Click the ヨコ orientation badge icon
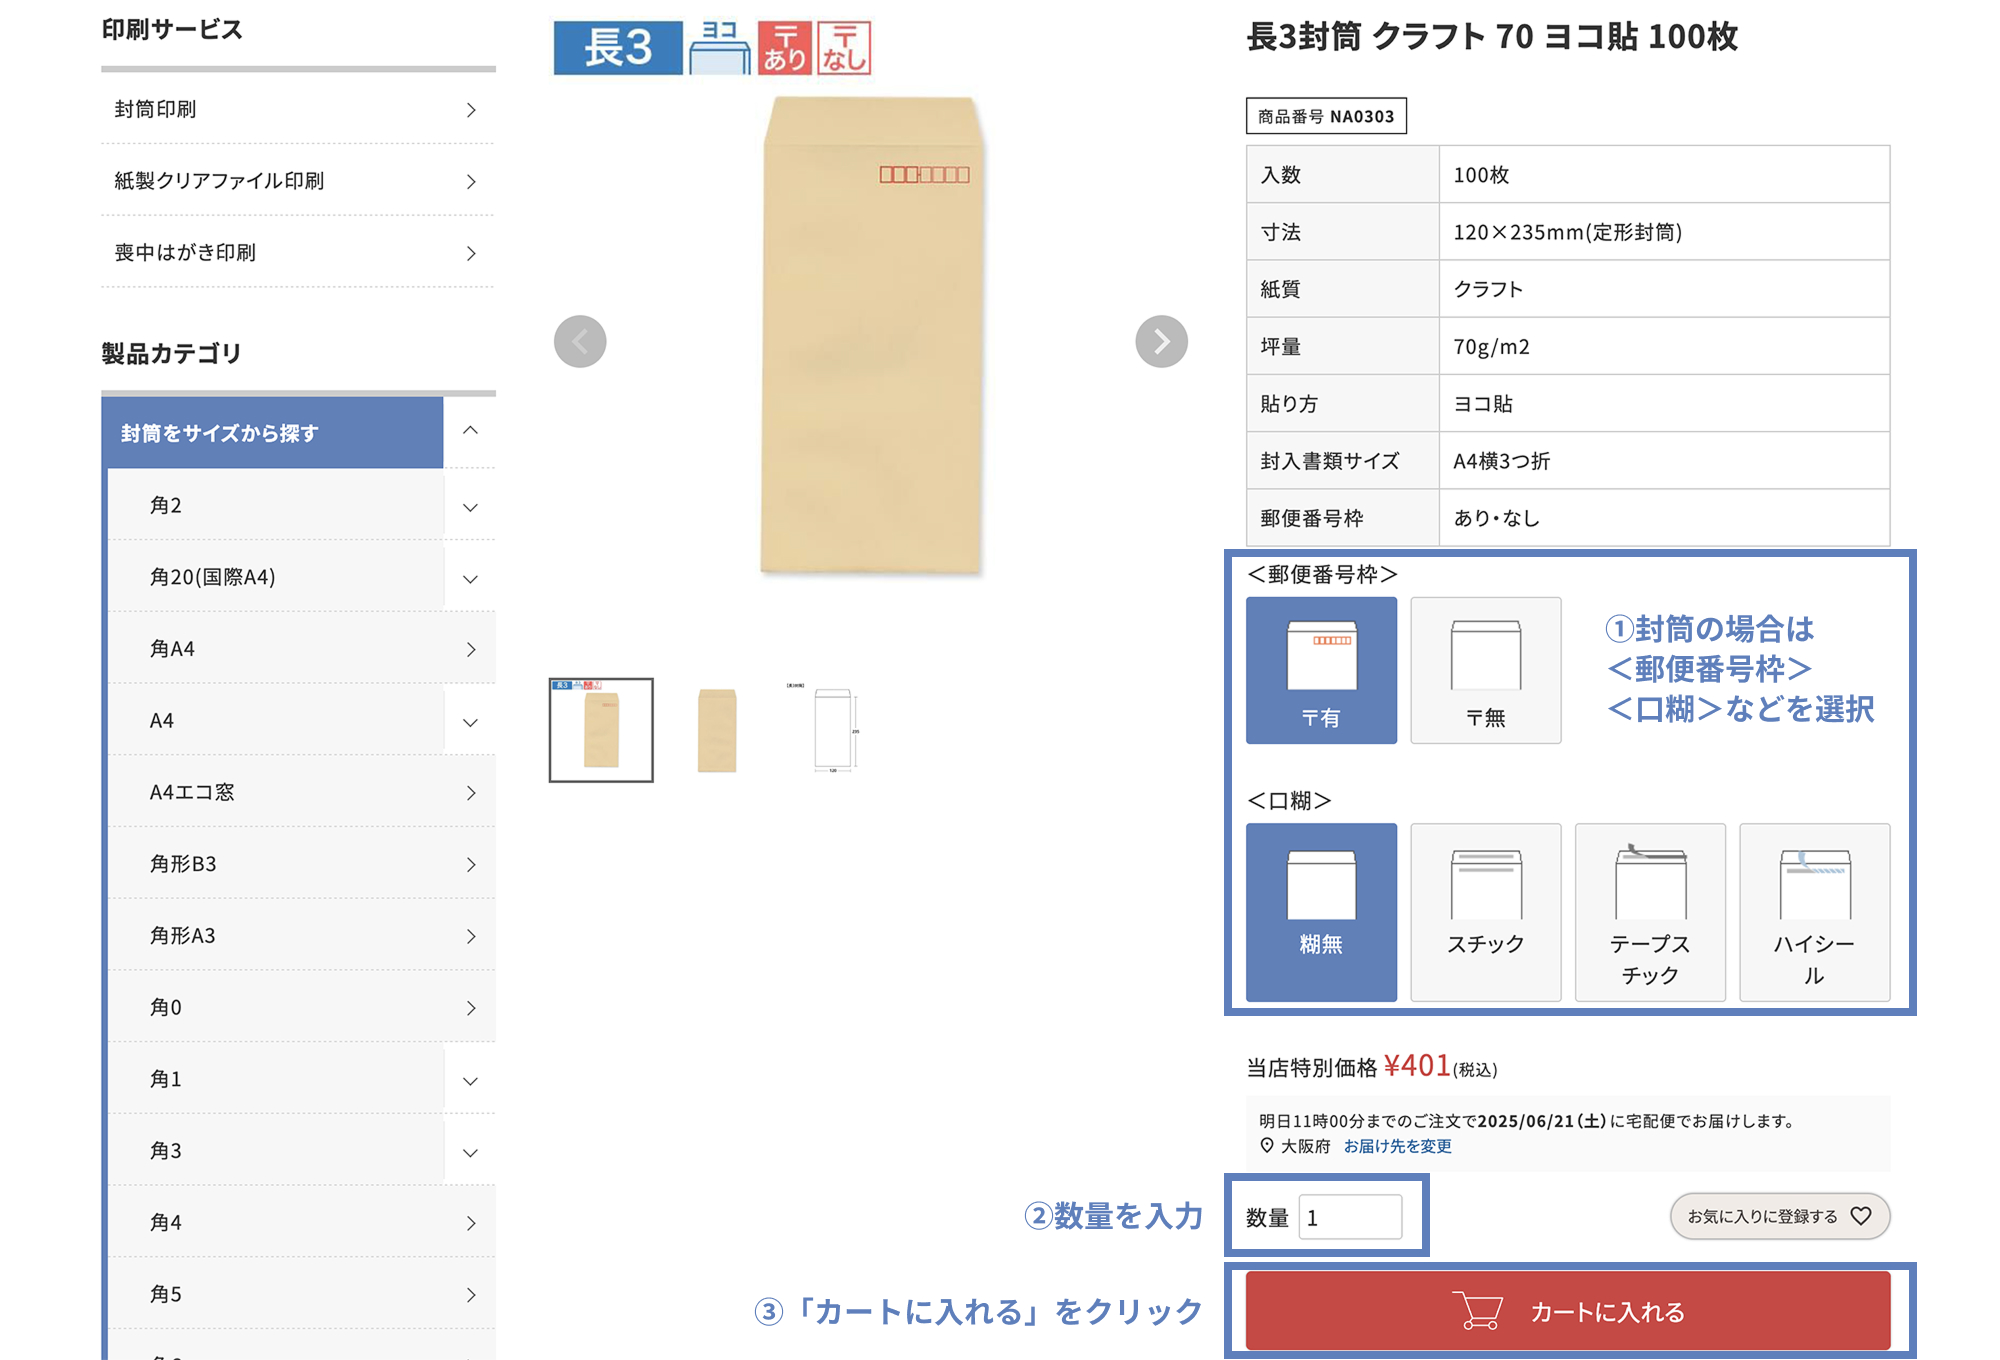Viewport: 2000px width, 1360px height. (718, 45)
